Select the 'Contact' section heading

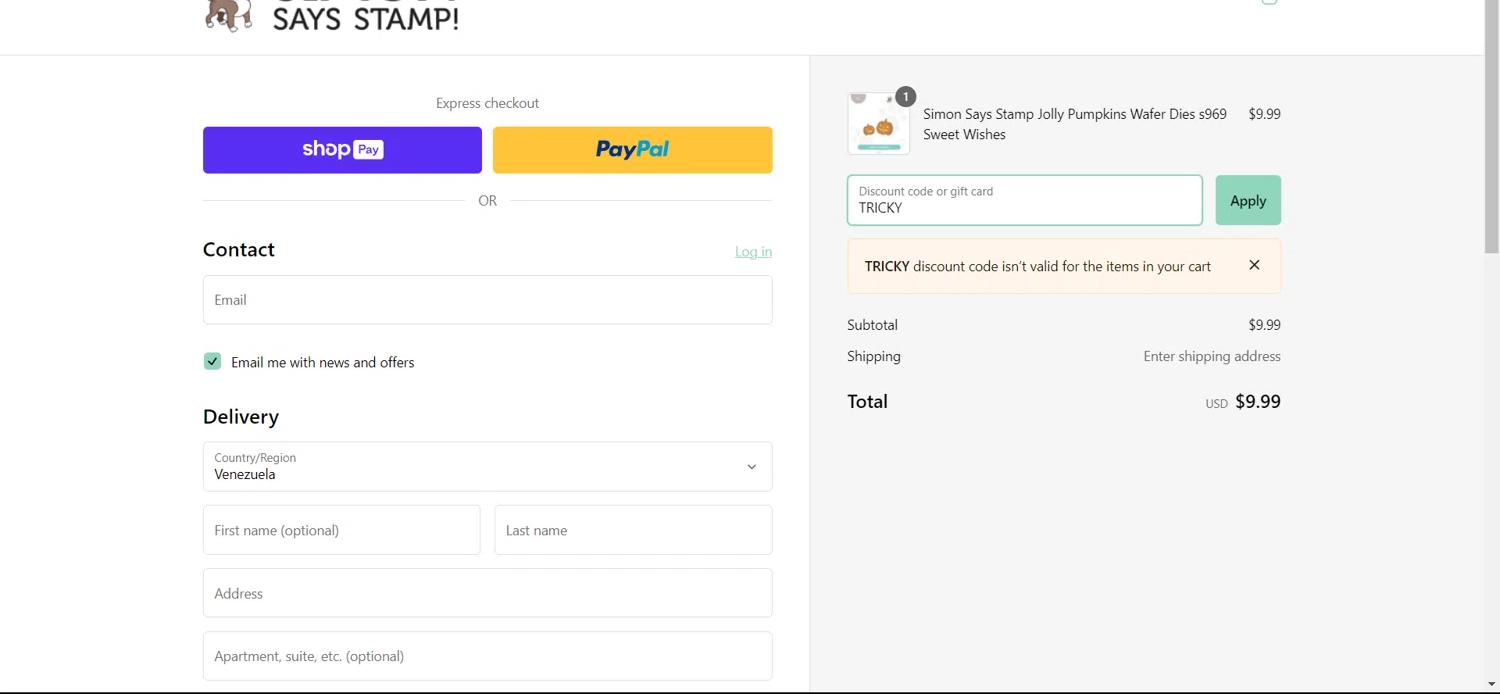click(239, 250)
